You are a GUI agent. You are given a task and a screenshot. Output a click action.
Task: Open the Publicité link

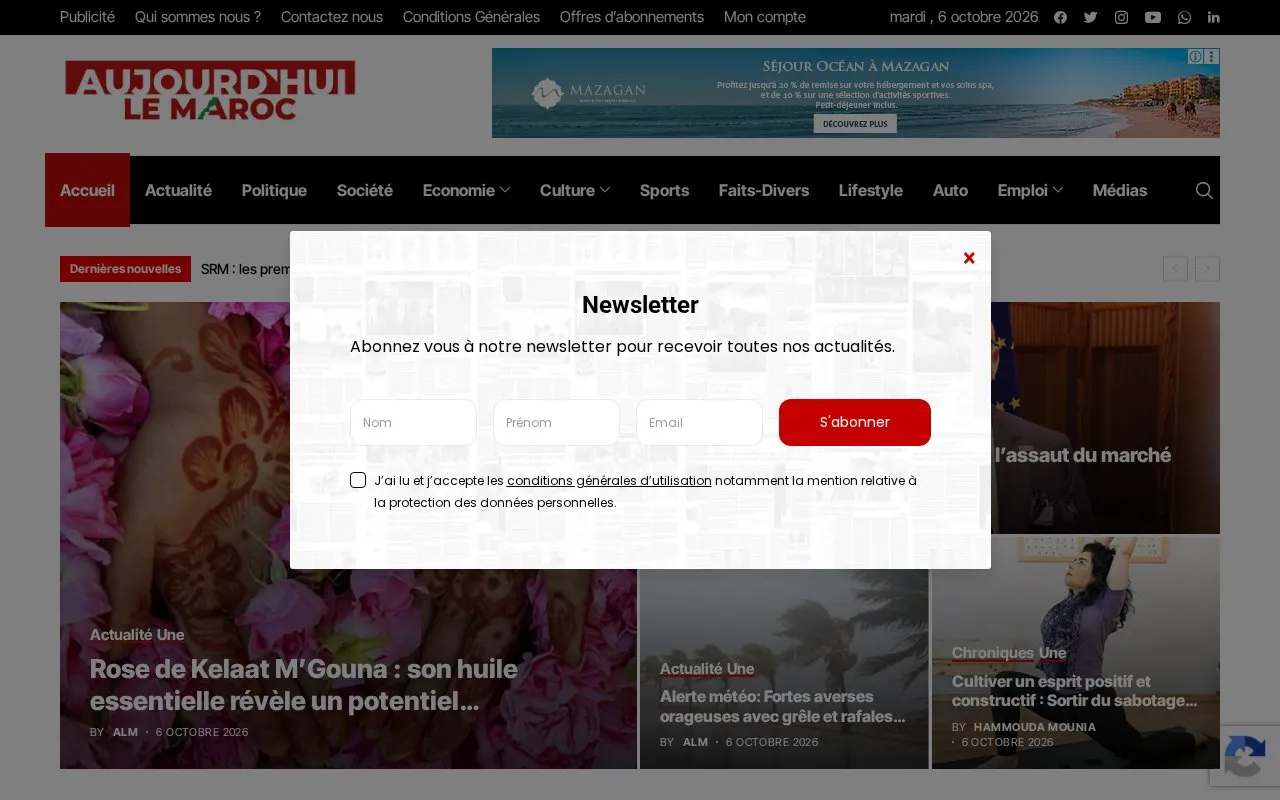87,17
